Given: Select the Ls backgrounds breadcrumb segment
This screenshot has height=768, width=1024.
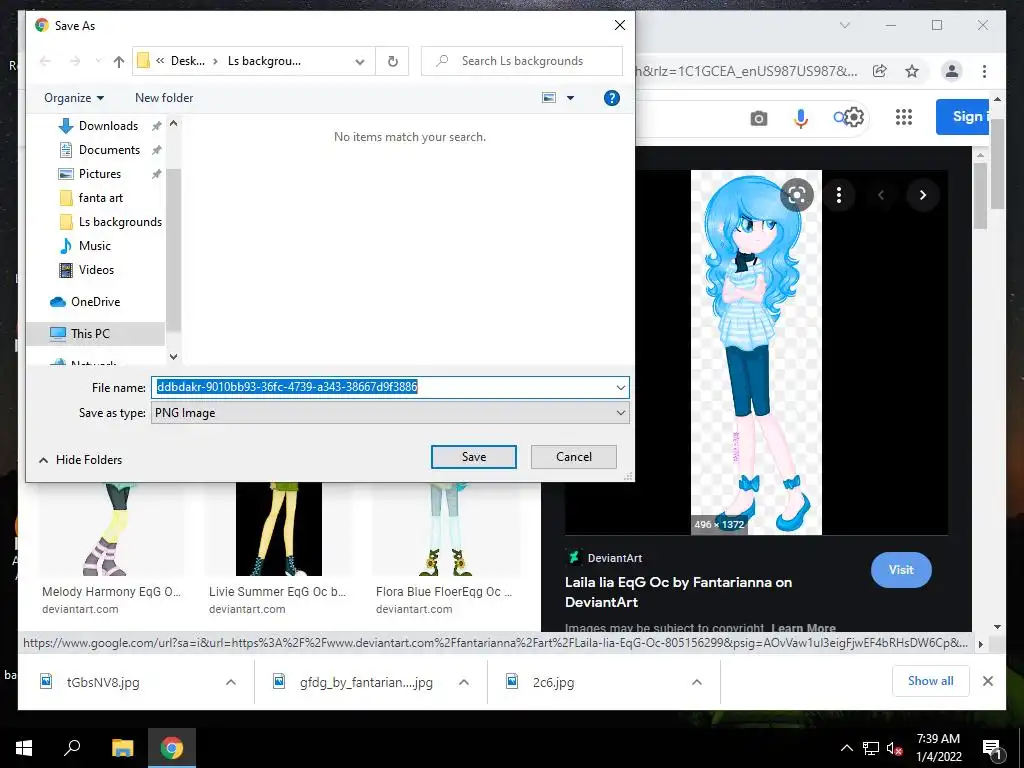Looking at the screenshot, I should [x=264, y=61].
